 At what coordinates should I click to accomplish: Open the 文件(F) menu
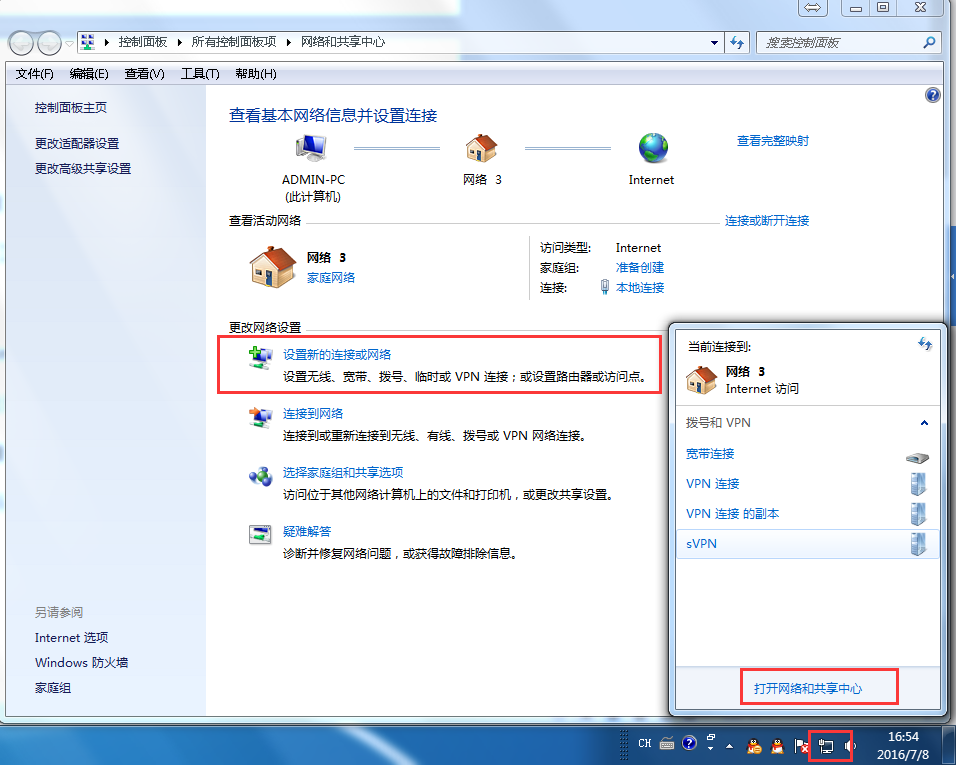(35, 74)
